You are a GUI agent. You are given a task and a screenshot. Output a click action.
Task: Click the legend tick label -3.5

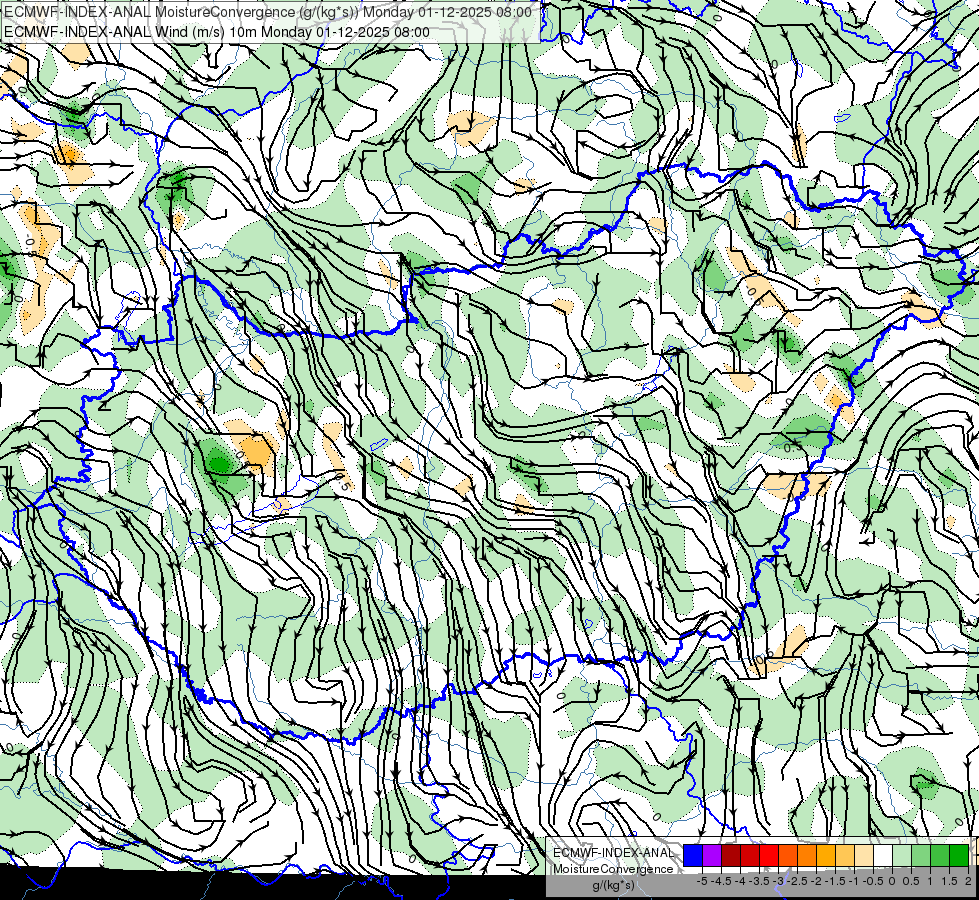pos(759,881)
